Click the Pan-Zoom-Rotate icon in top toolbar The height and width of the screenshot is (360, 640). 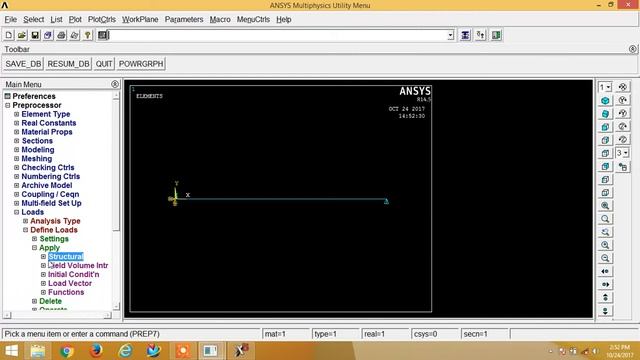48,35
